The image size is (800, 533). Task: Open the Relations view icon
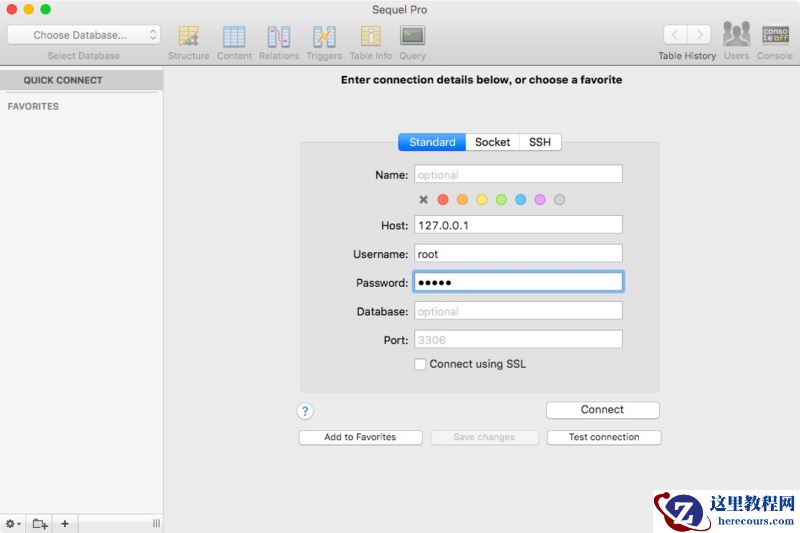point(279,36)
